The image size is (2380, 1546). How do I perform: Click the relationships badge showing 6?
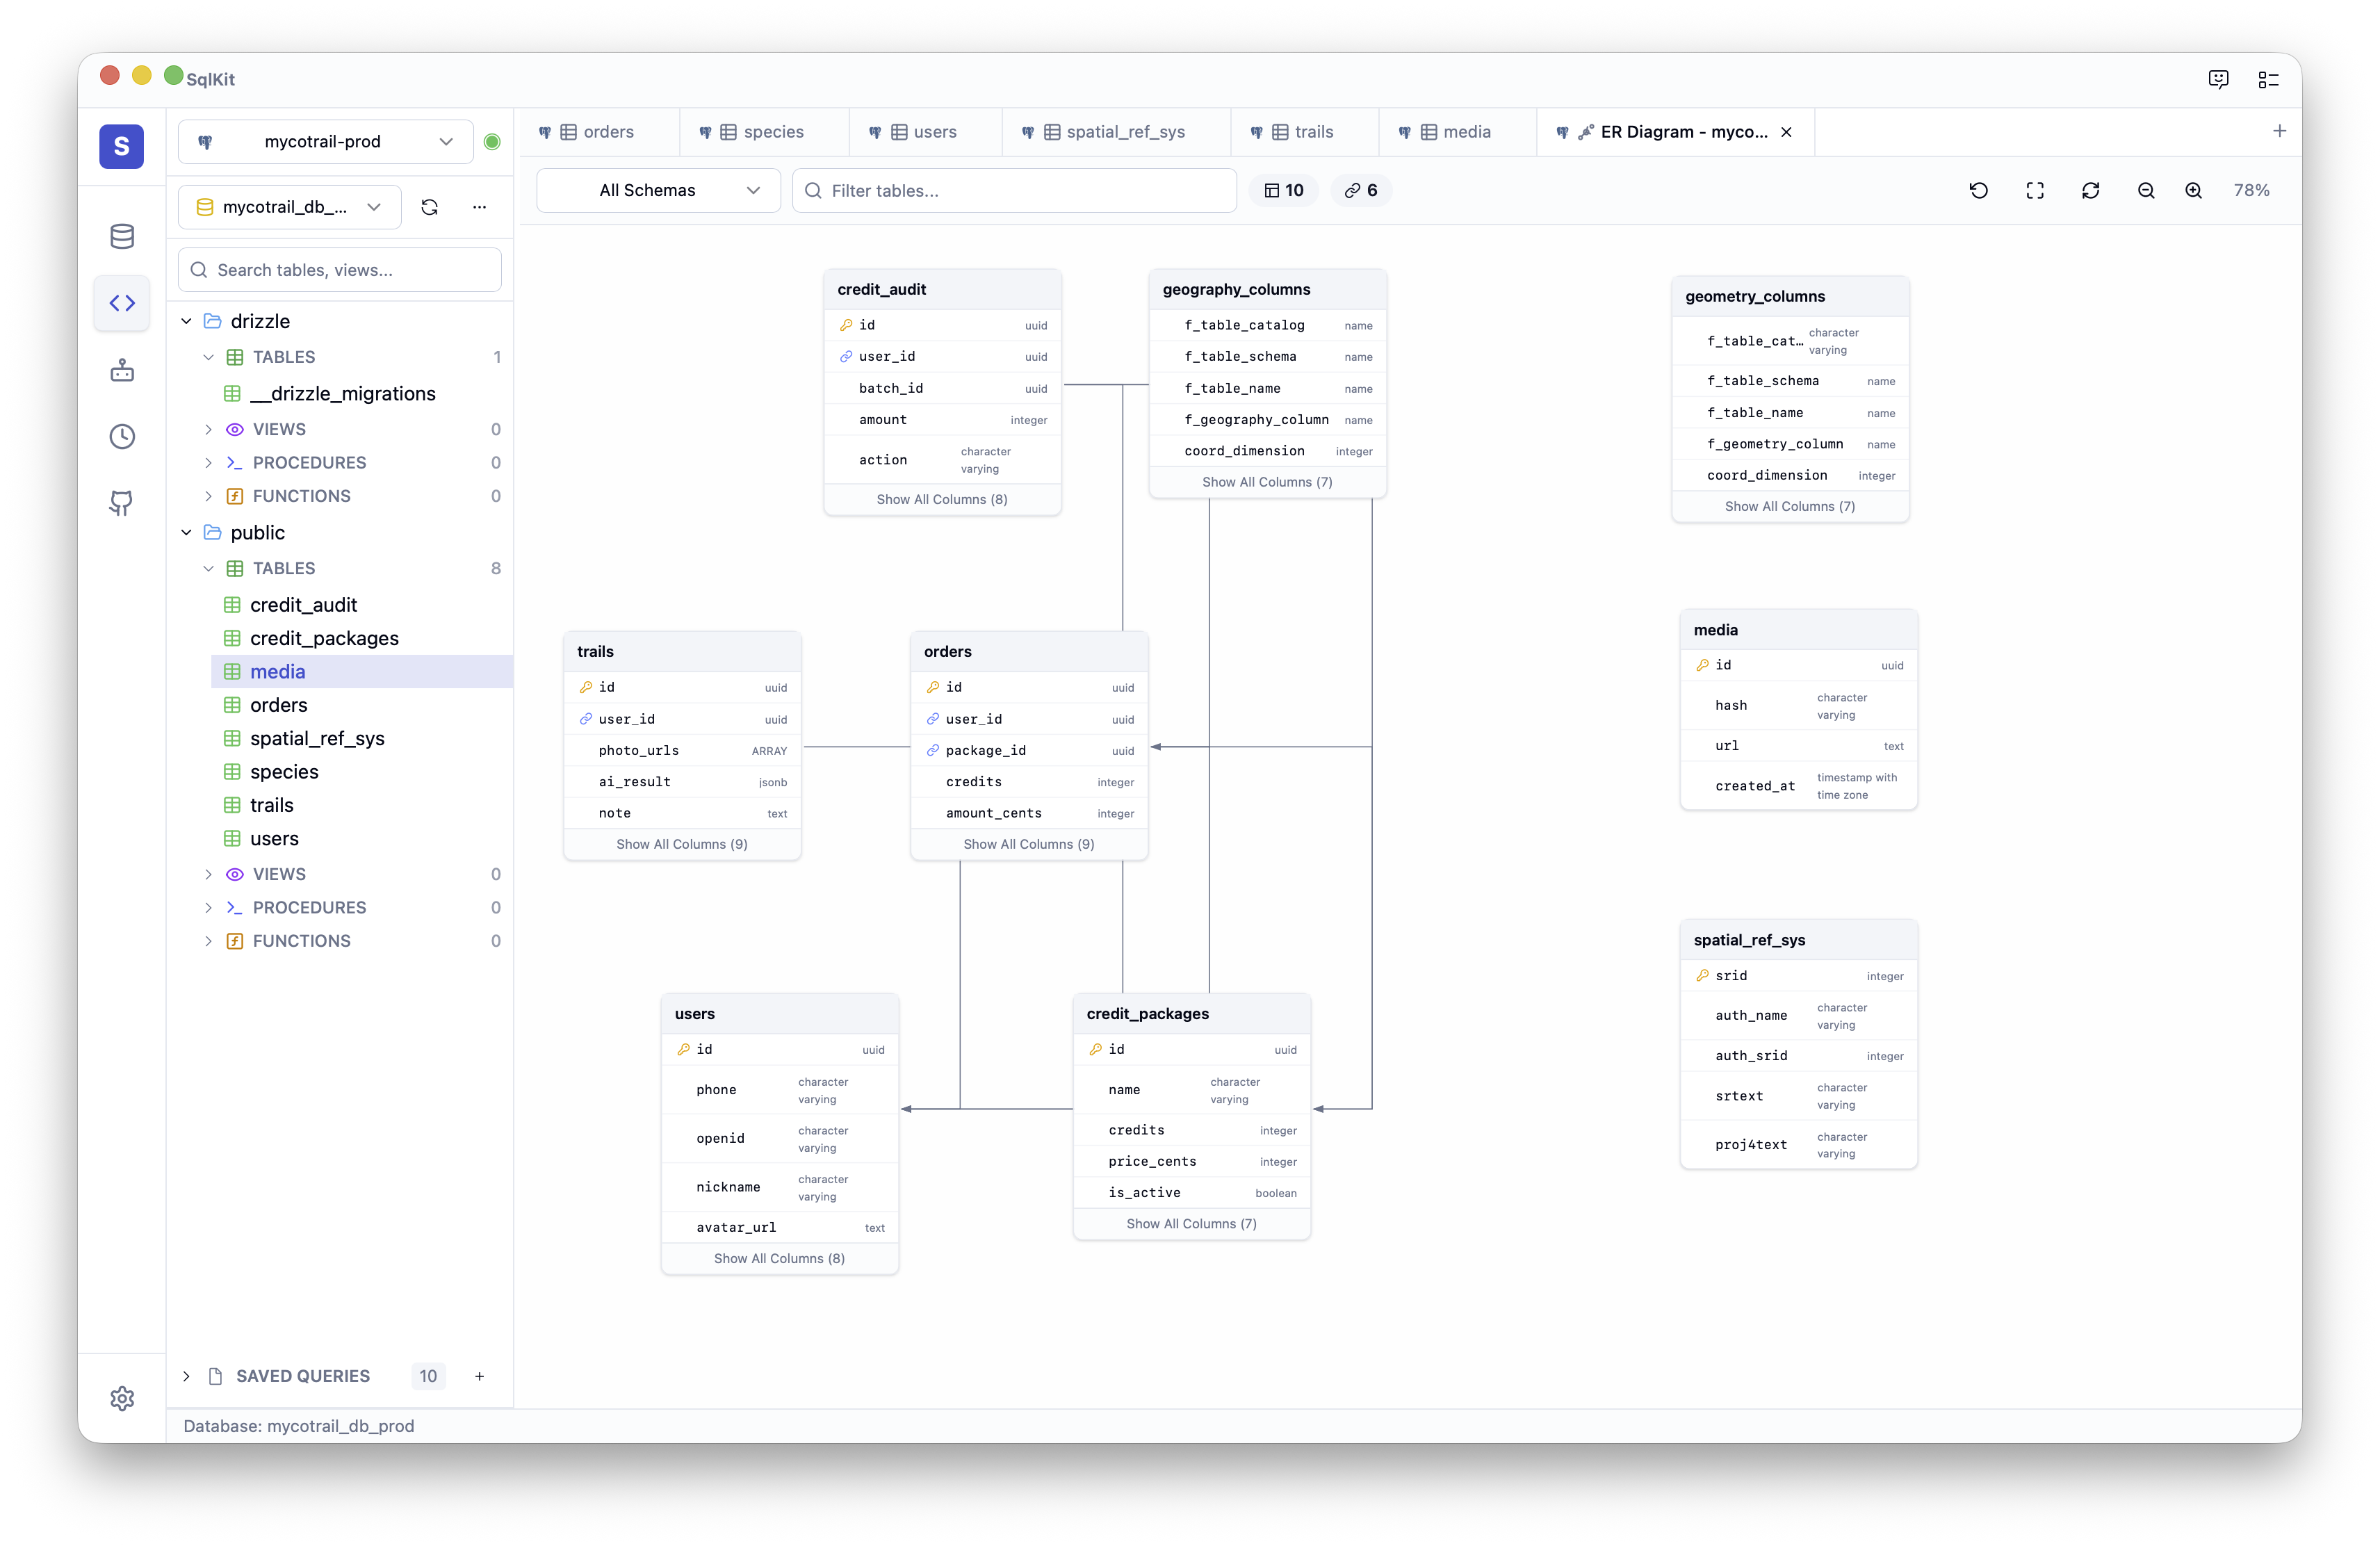coord(1360,190)
